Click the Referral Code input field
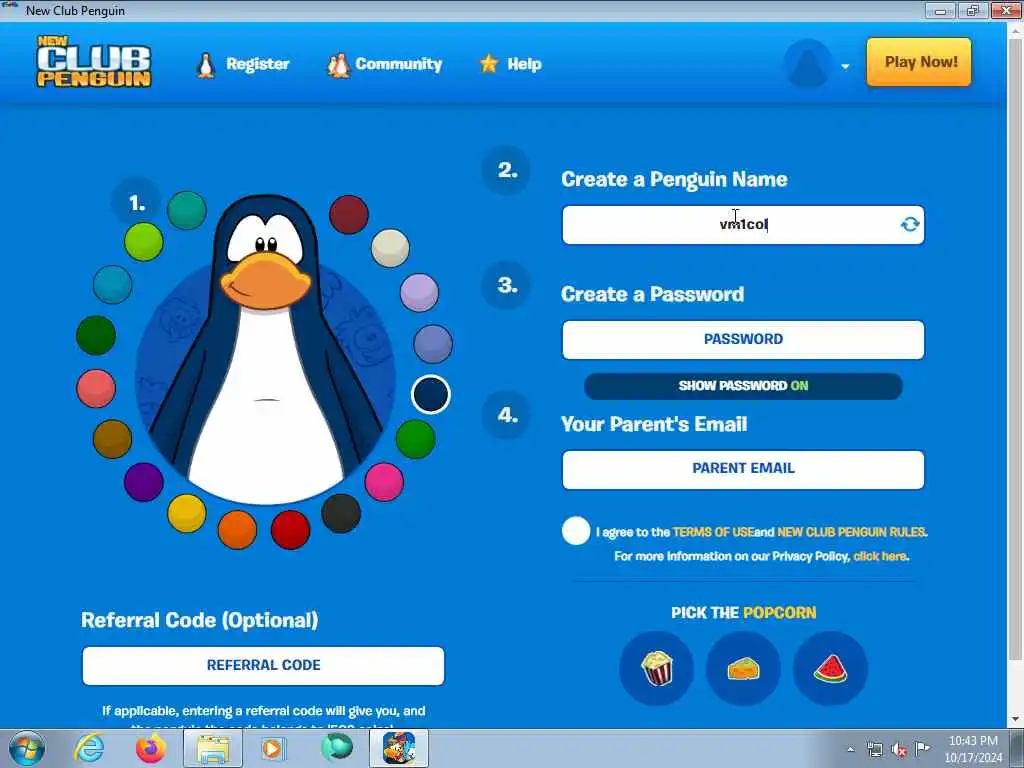This screenshot has height=768, width=1024. click(x=263, y=665)
